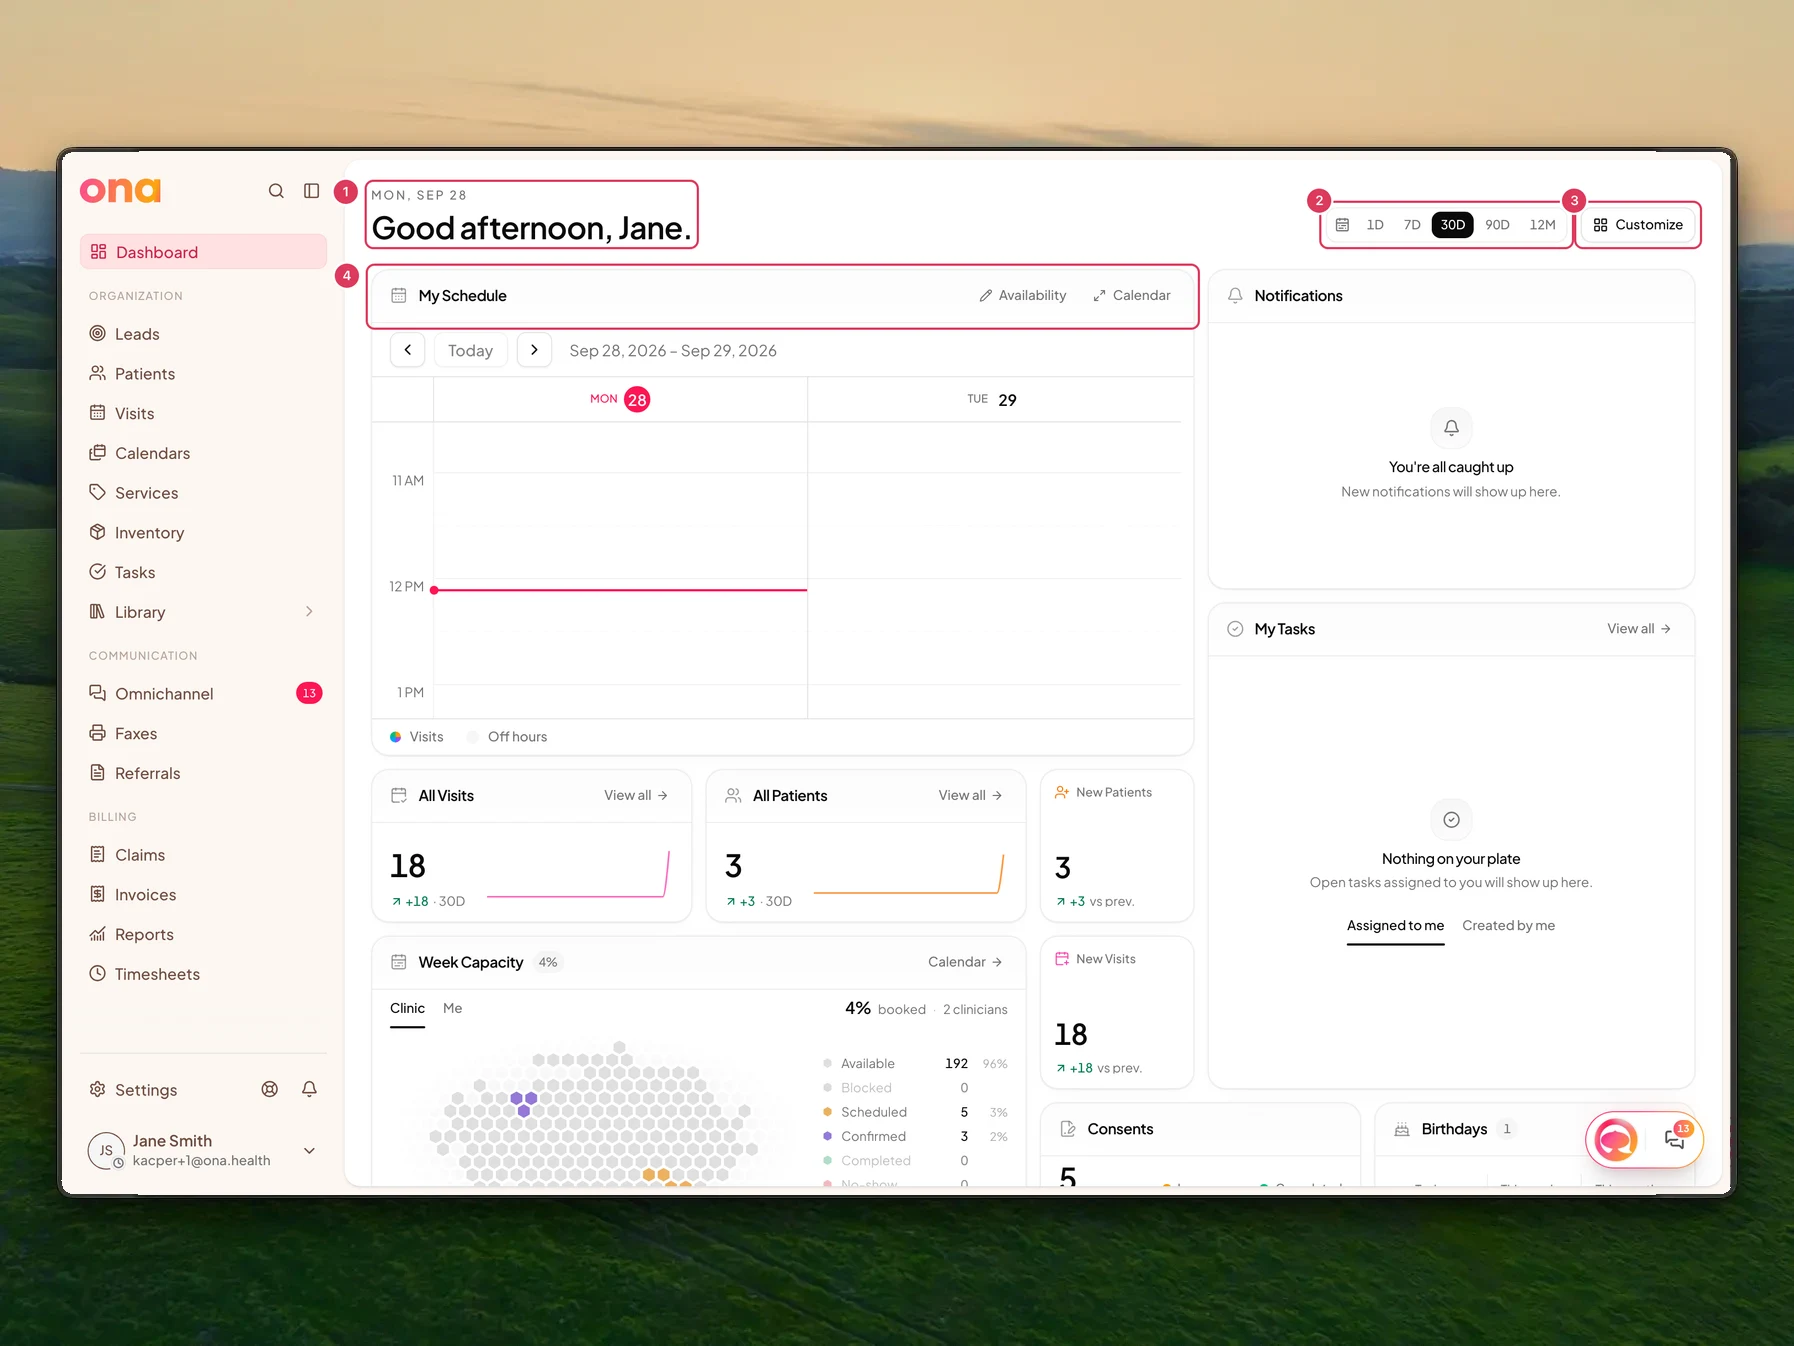This screenshot has height=1346, width=1794.
Task: Select Created by me tab
Action: [x=1508, y=926]
